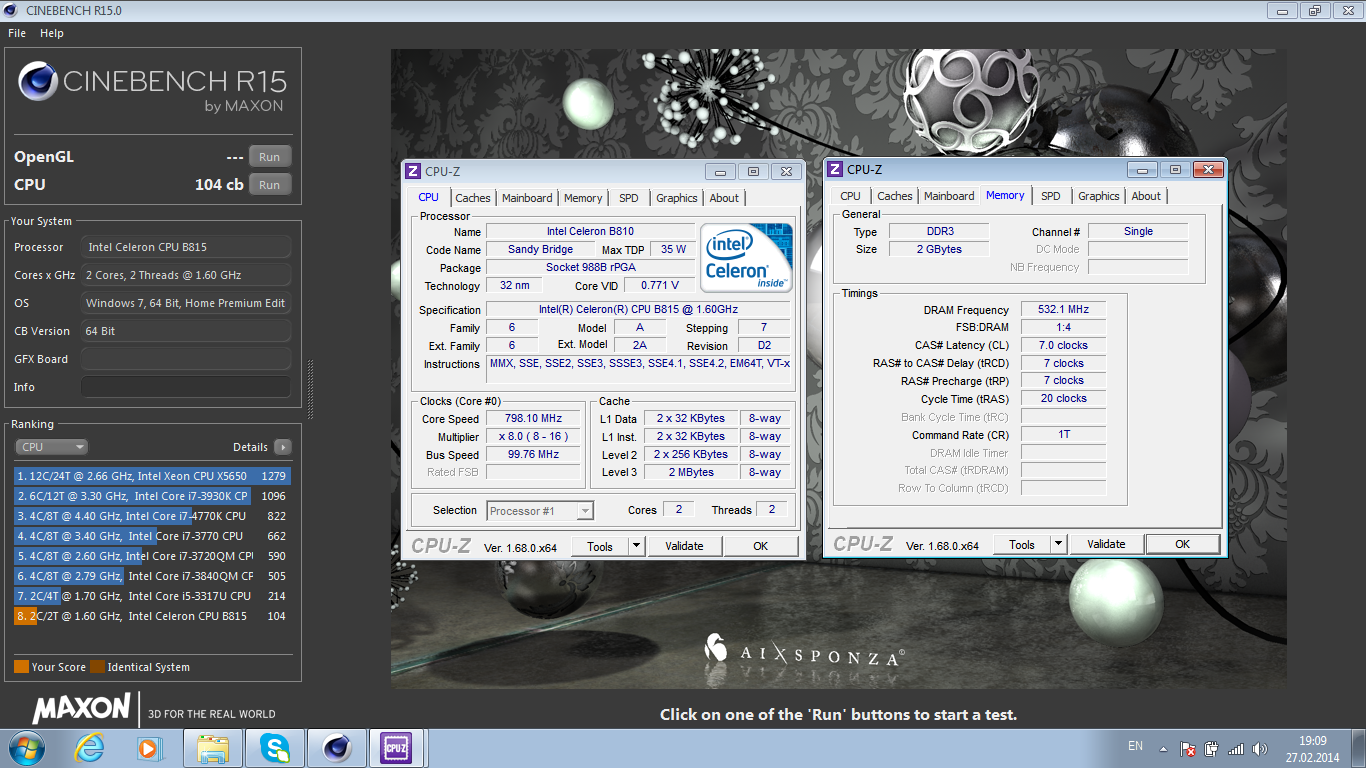Select ranking entry Core i5-3317U
1366x768 pixels.
[151, 596]
